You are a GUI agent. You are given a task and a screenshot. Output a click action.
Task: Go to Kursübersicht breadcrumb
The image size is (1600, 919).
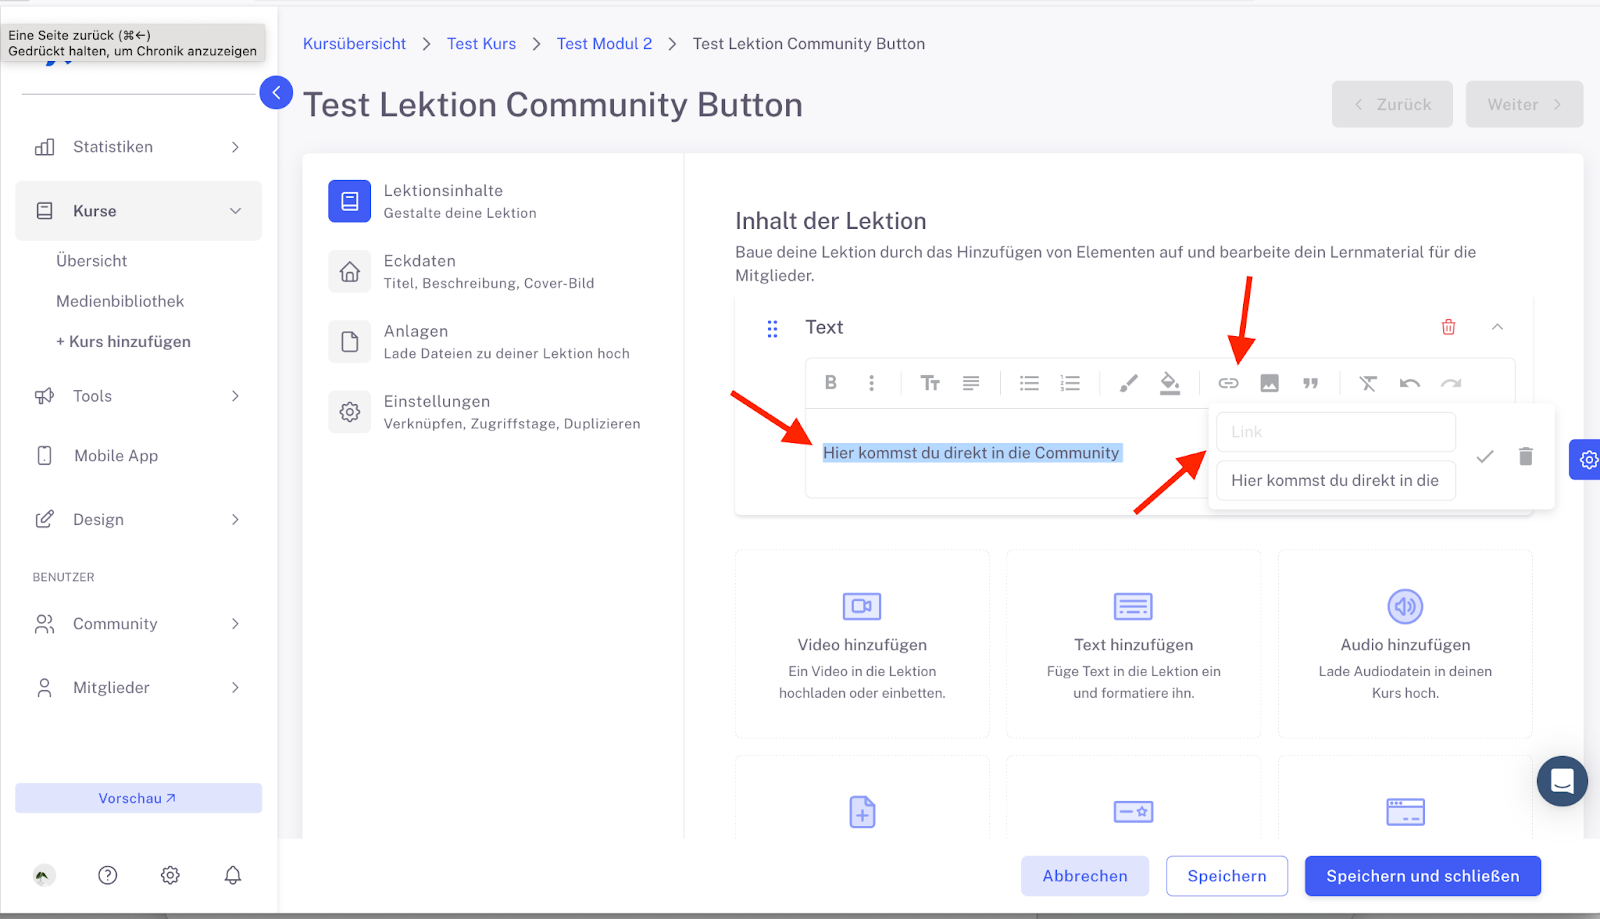(354, 44)
